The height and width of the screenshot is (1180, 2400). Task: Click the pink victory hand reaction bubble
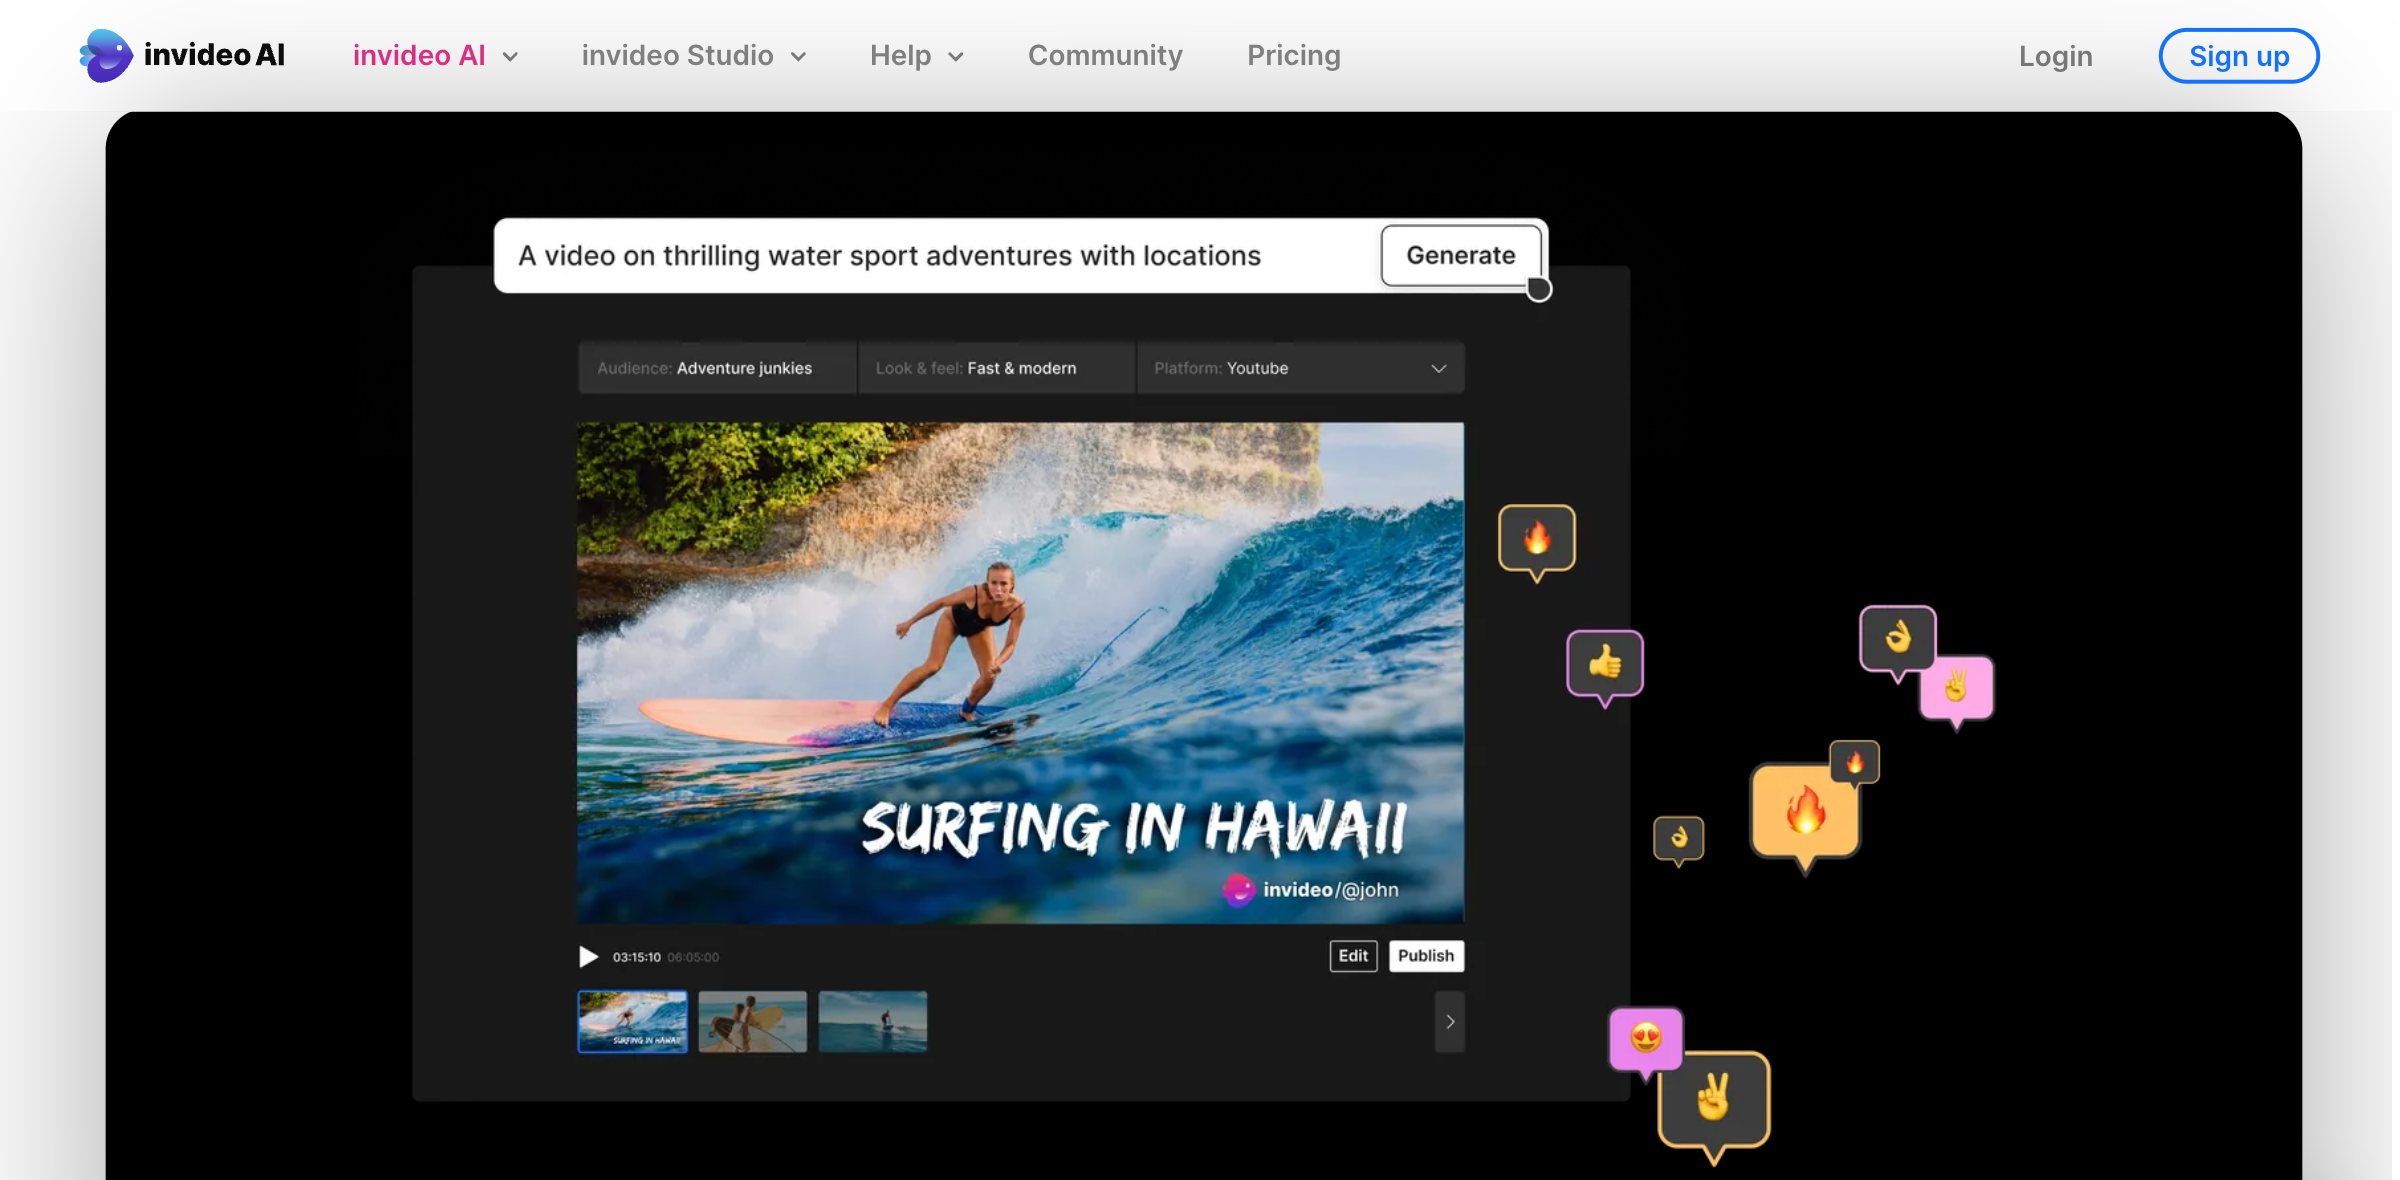pos(1957,687)
